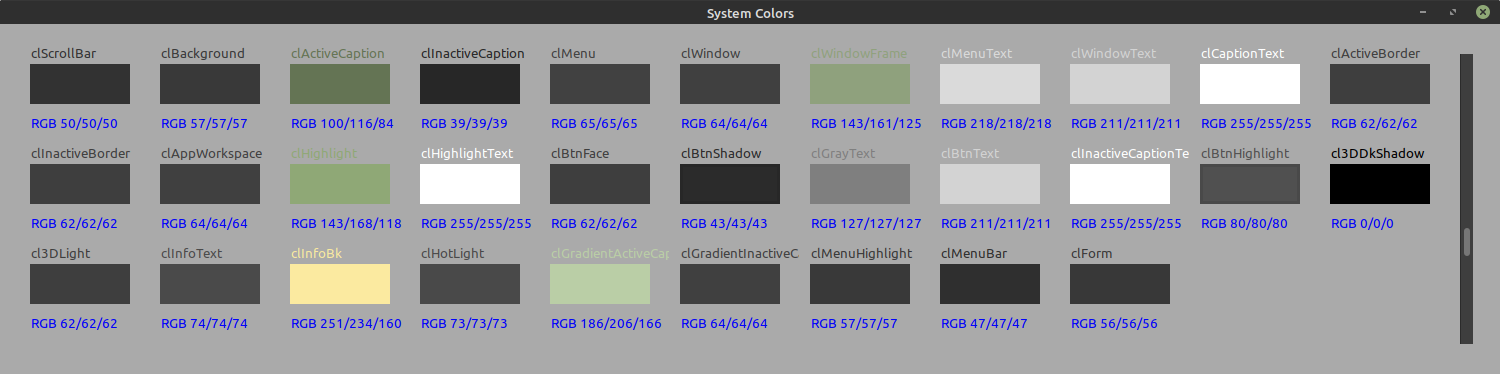Image resolution: width=1500 pixels, height=374 pixels.
Task: Minimize the System Colors window
Action: point(1423,13)
